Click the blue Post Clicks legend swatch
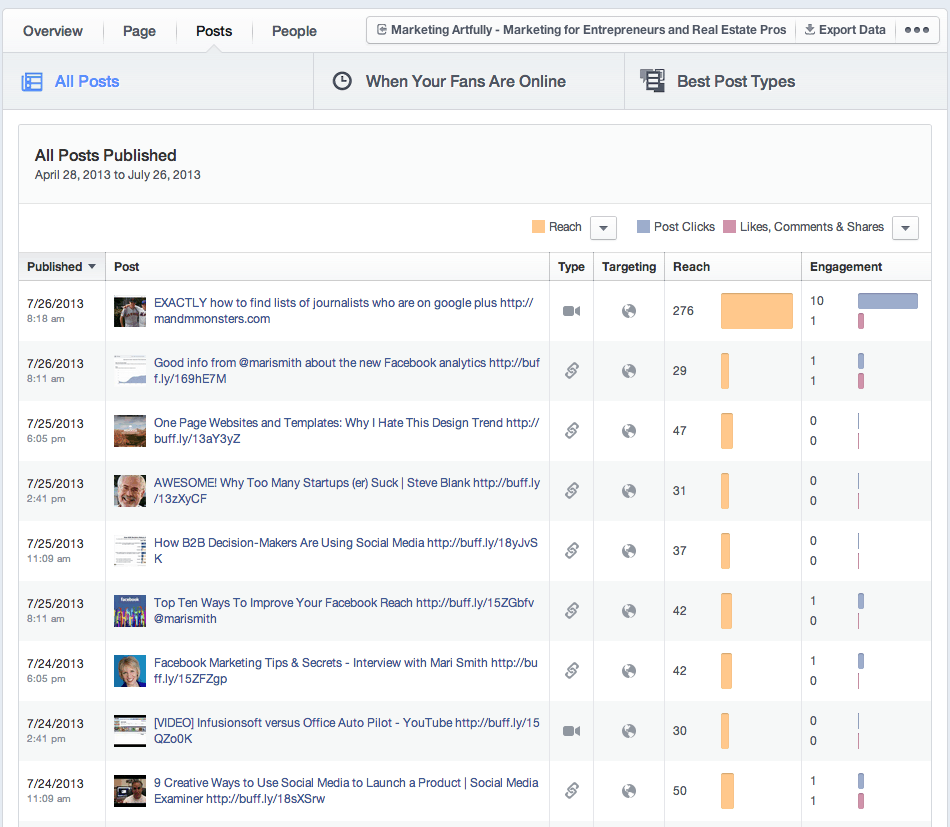Image resolution: width=950 pixels, height=827 pixels. click(643, 227)
